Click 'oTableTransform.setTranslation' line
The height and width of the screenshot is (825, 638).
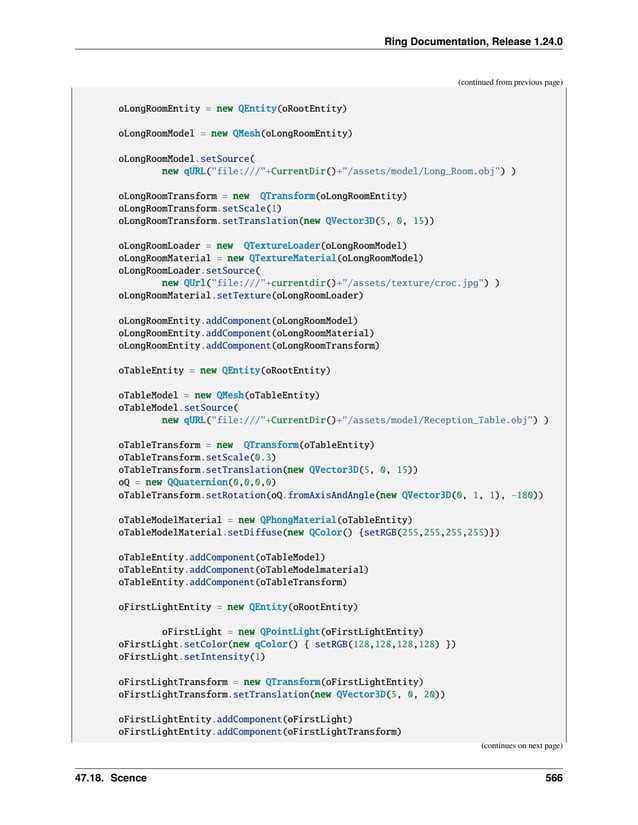[268, 470]
